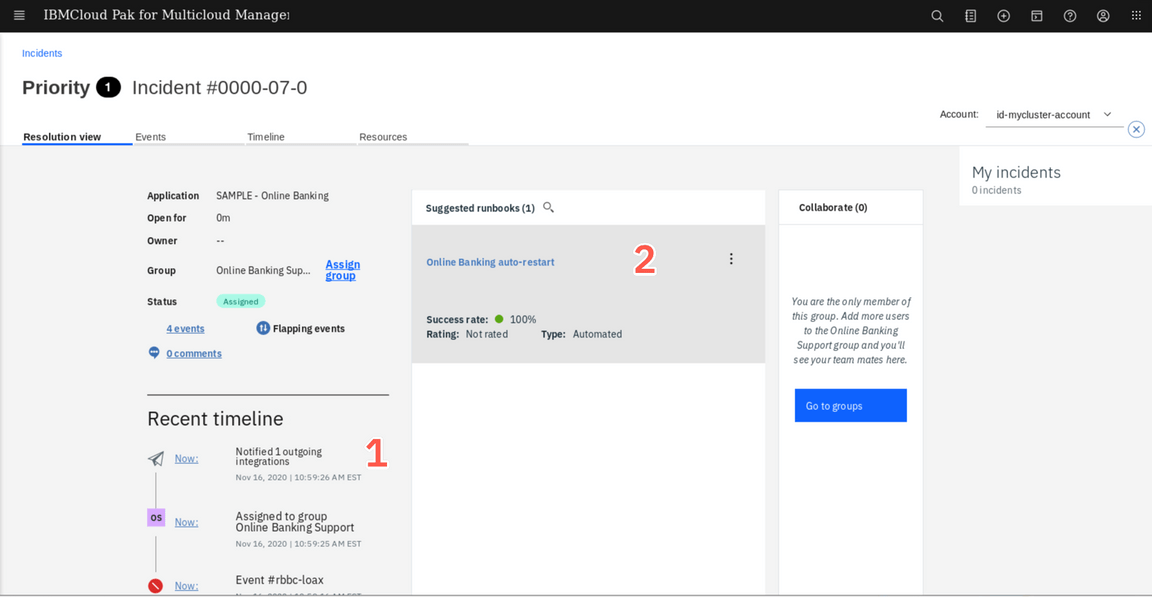Click the Event #rbbc-loax timeline text
This screenshot has height=597, width=1152.
[279, 580]
